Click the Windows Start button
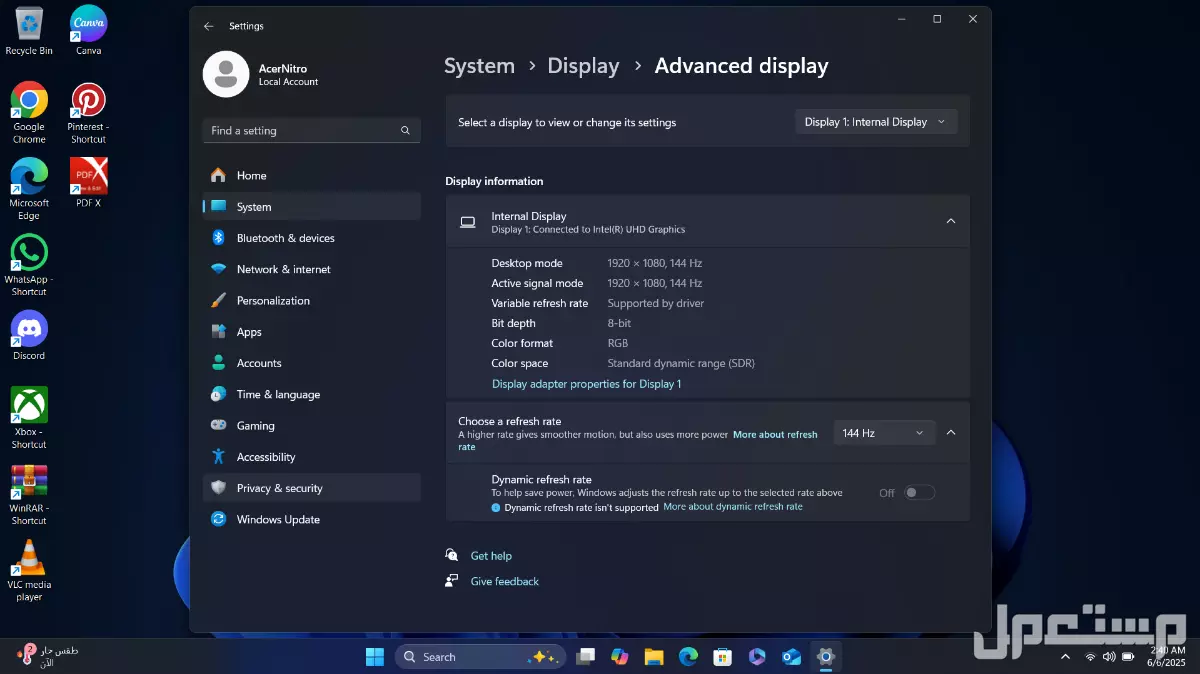This screenshot has width=1200, height=674. pos(375,657)
